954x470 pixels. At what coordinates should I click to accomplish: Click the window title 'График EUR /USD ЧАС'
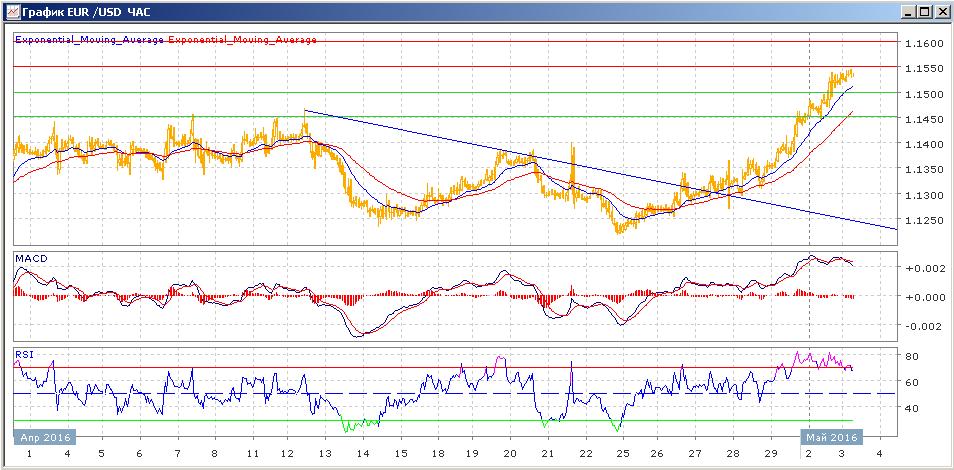pos(86,12)
